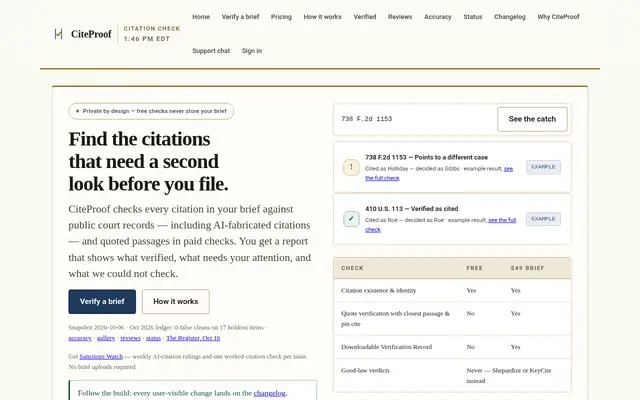
Task: Open the Sanctions Watch link
Action: (101, 356)
